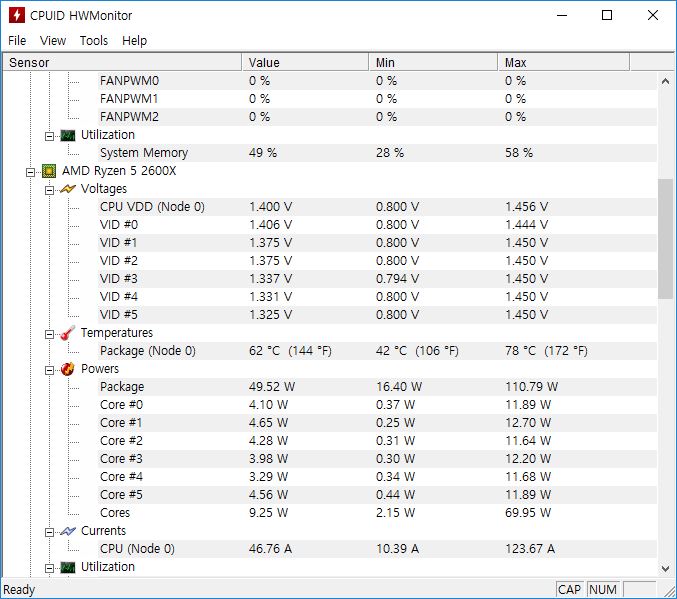Select the CPU (Node 0) current row

pos(378,548)
